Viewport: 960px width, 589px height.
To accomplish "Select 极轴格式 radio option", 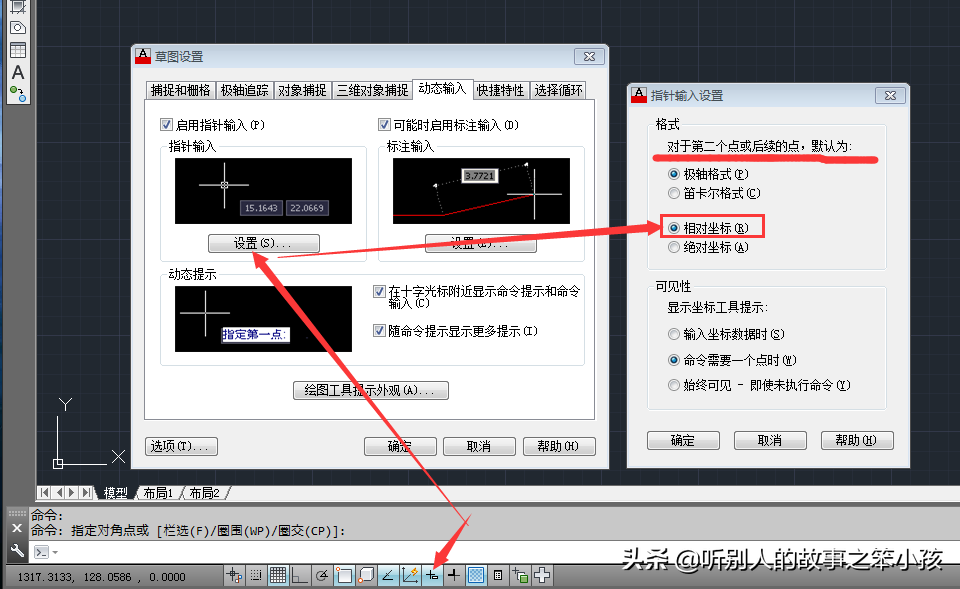I will pos(674,174).
